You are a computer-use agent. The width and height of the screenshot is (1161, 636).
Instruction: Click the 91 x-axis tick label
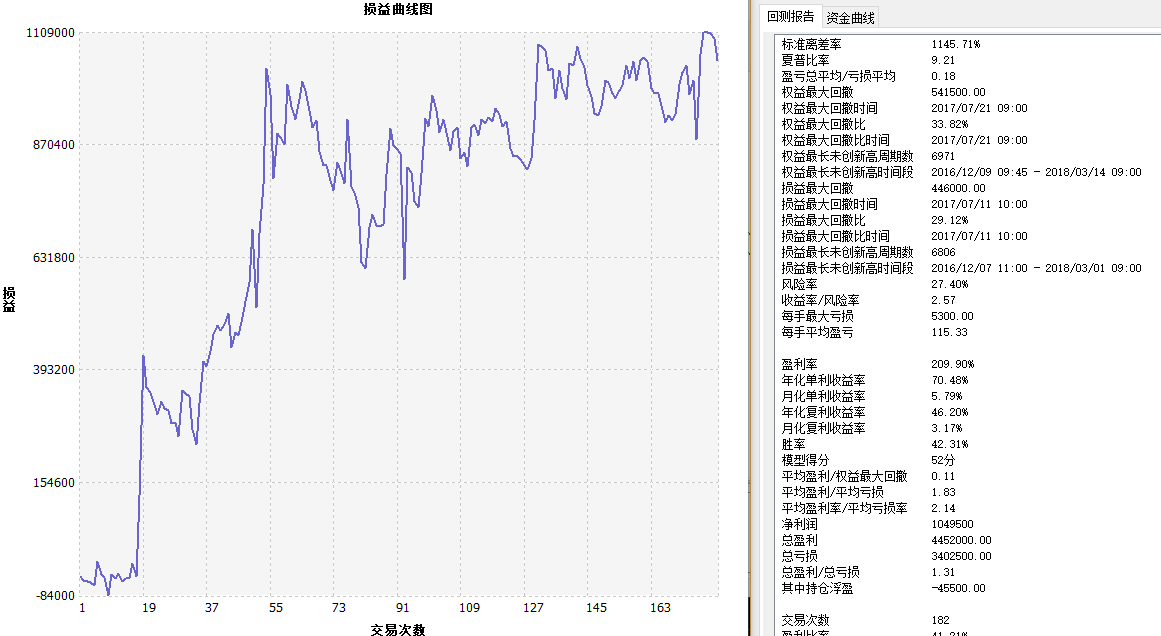[x=402, y=608]
